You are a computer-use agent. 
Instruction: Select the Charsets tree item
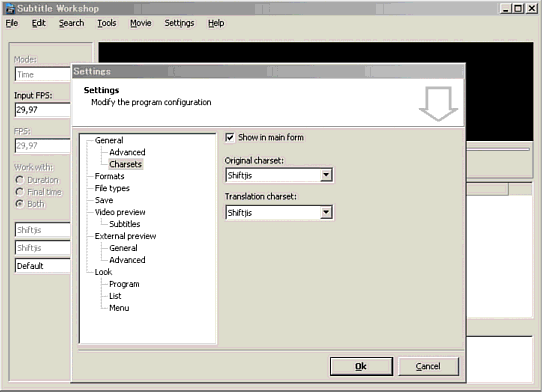click(x=125, y=164)
